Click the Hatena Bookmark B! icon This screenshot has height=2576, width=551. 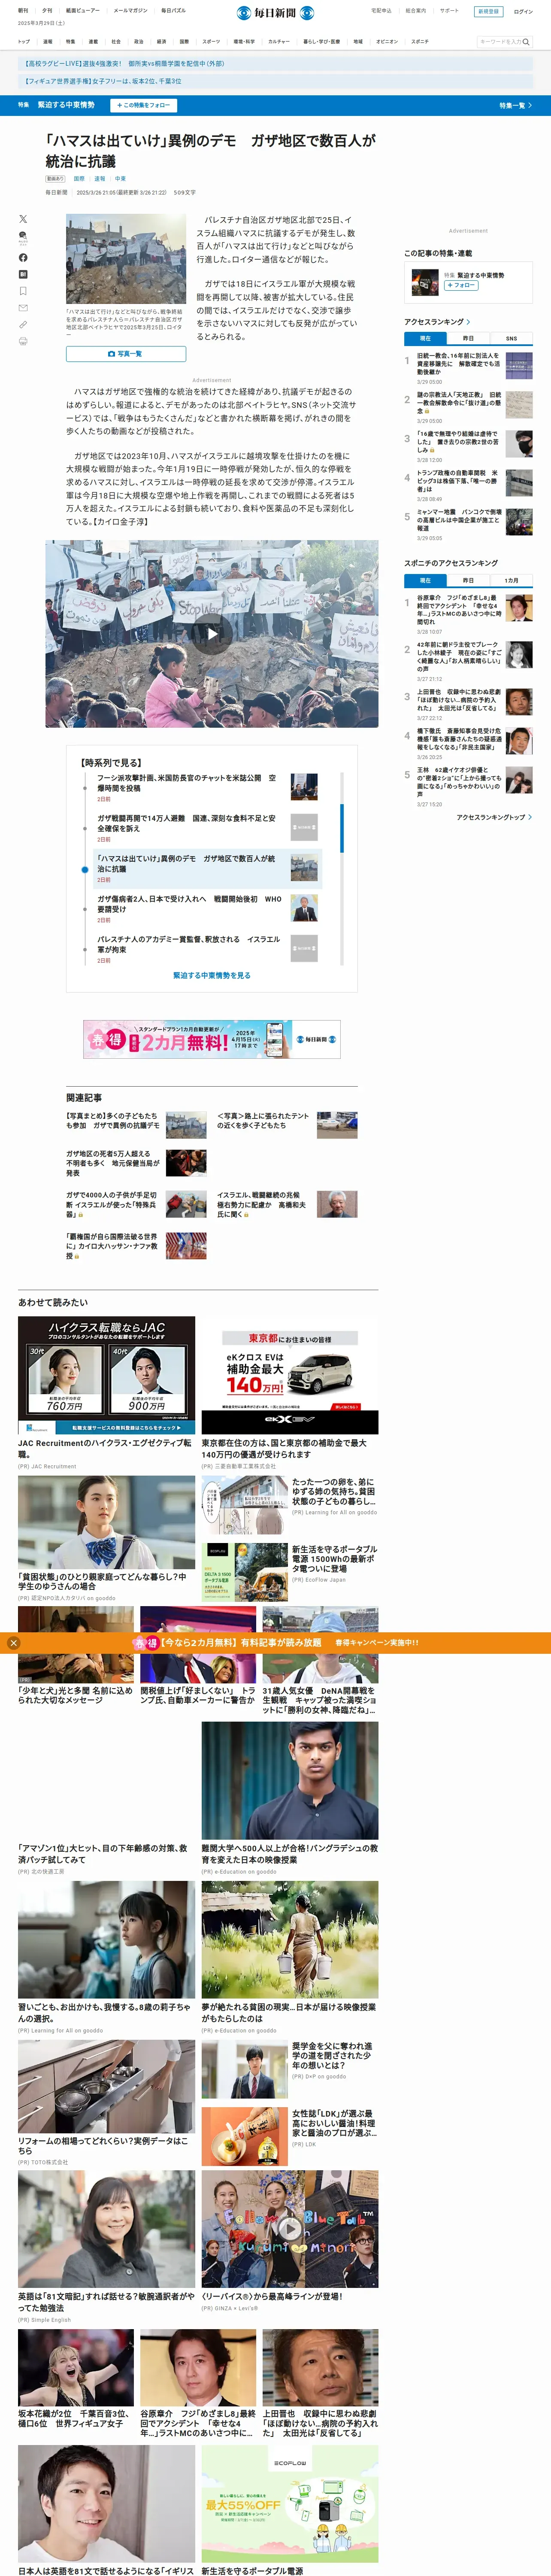(23, 274)
